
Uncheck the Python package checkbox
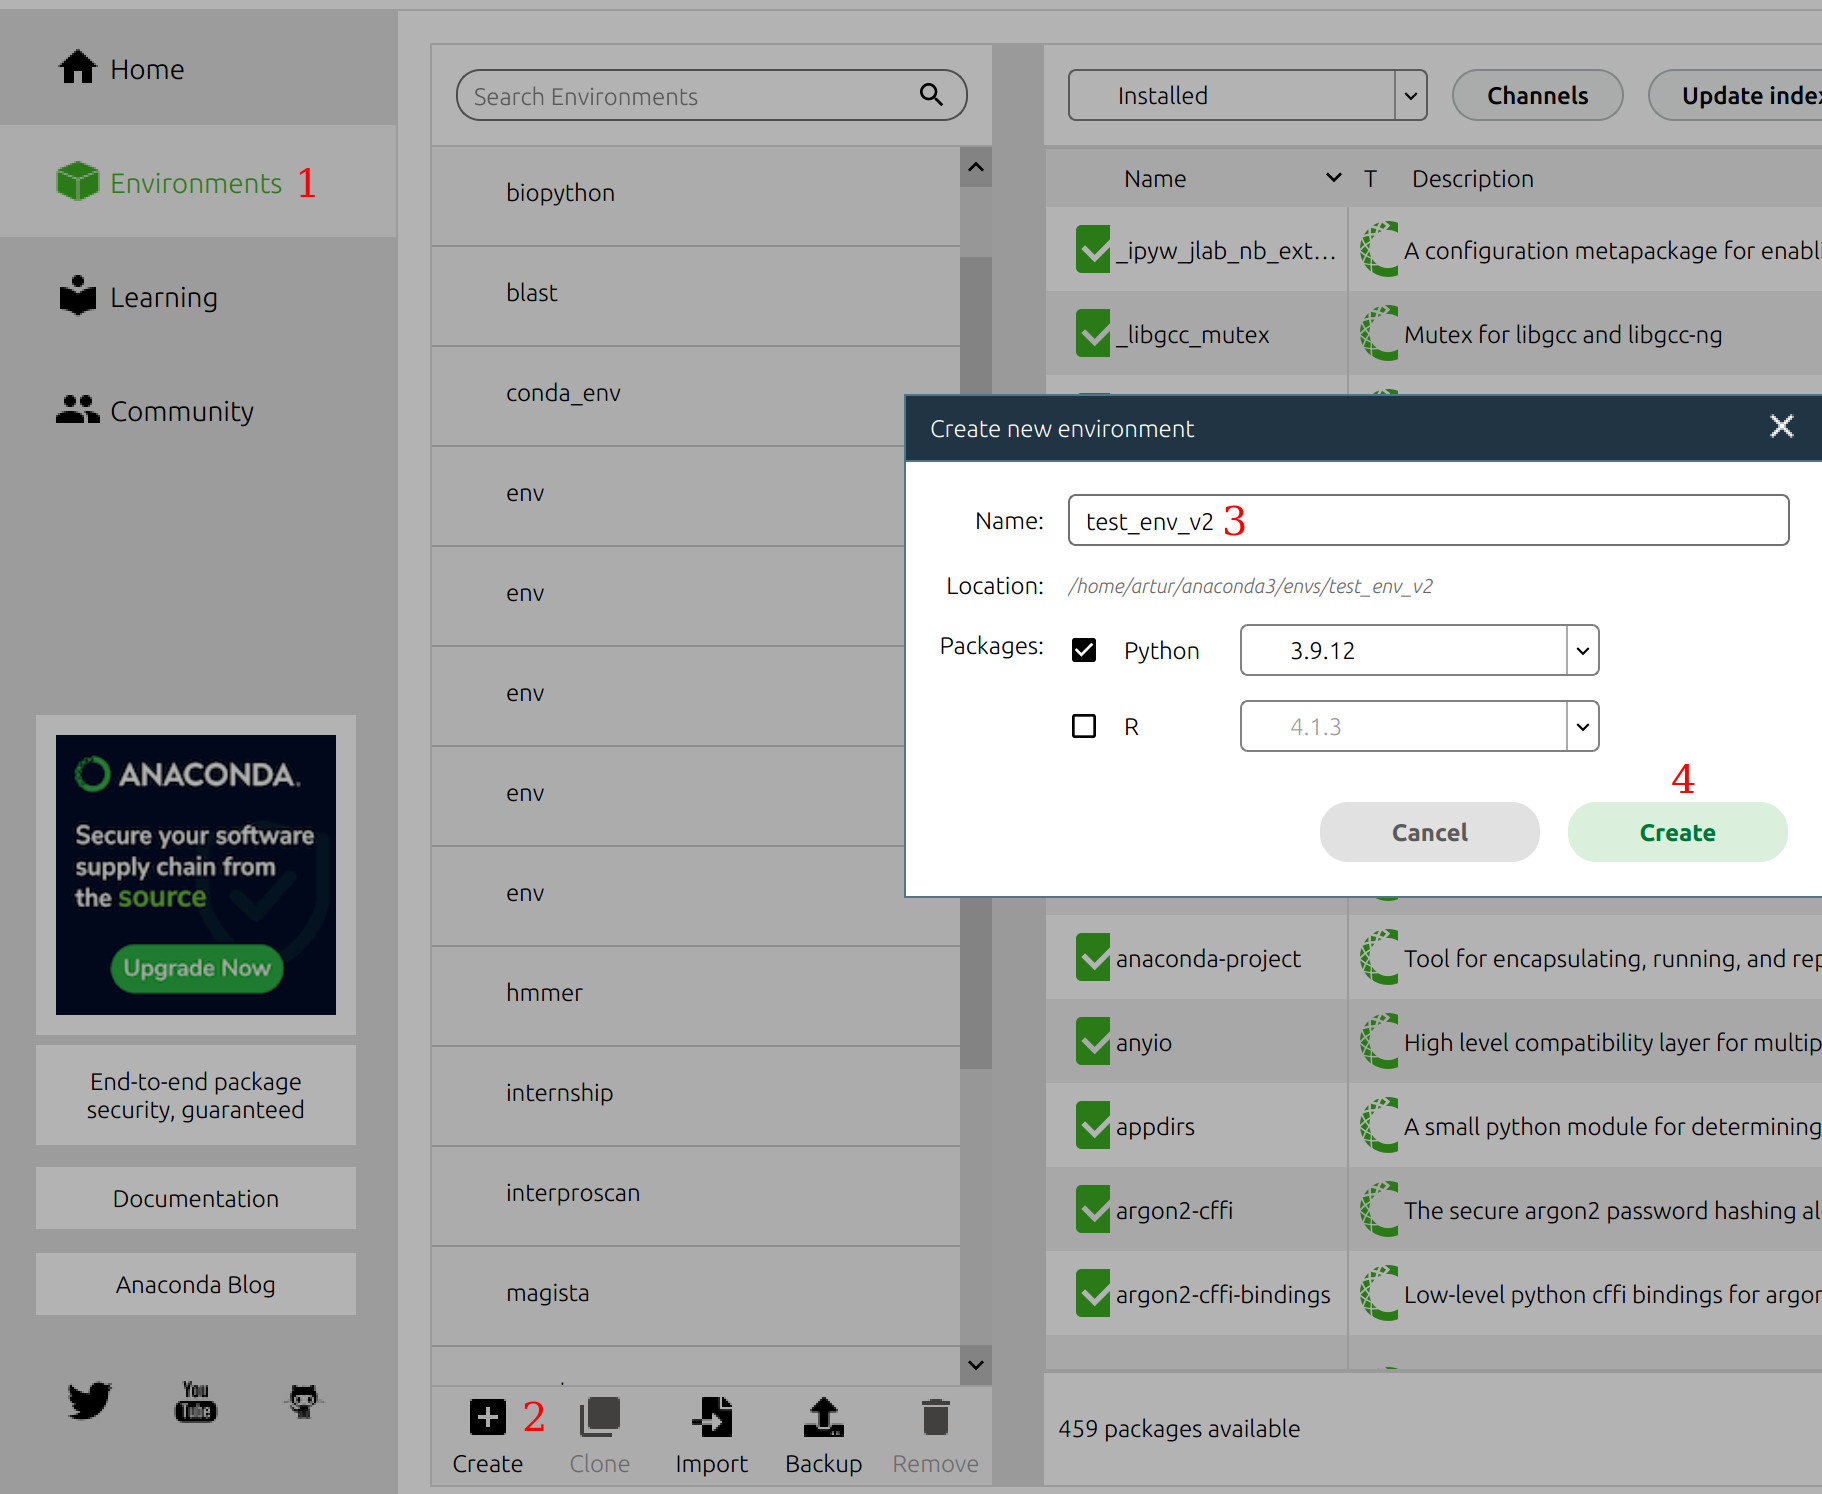1084,650
